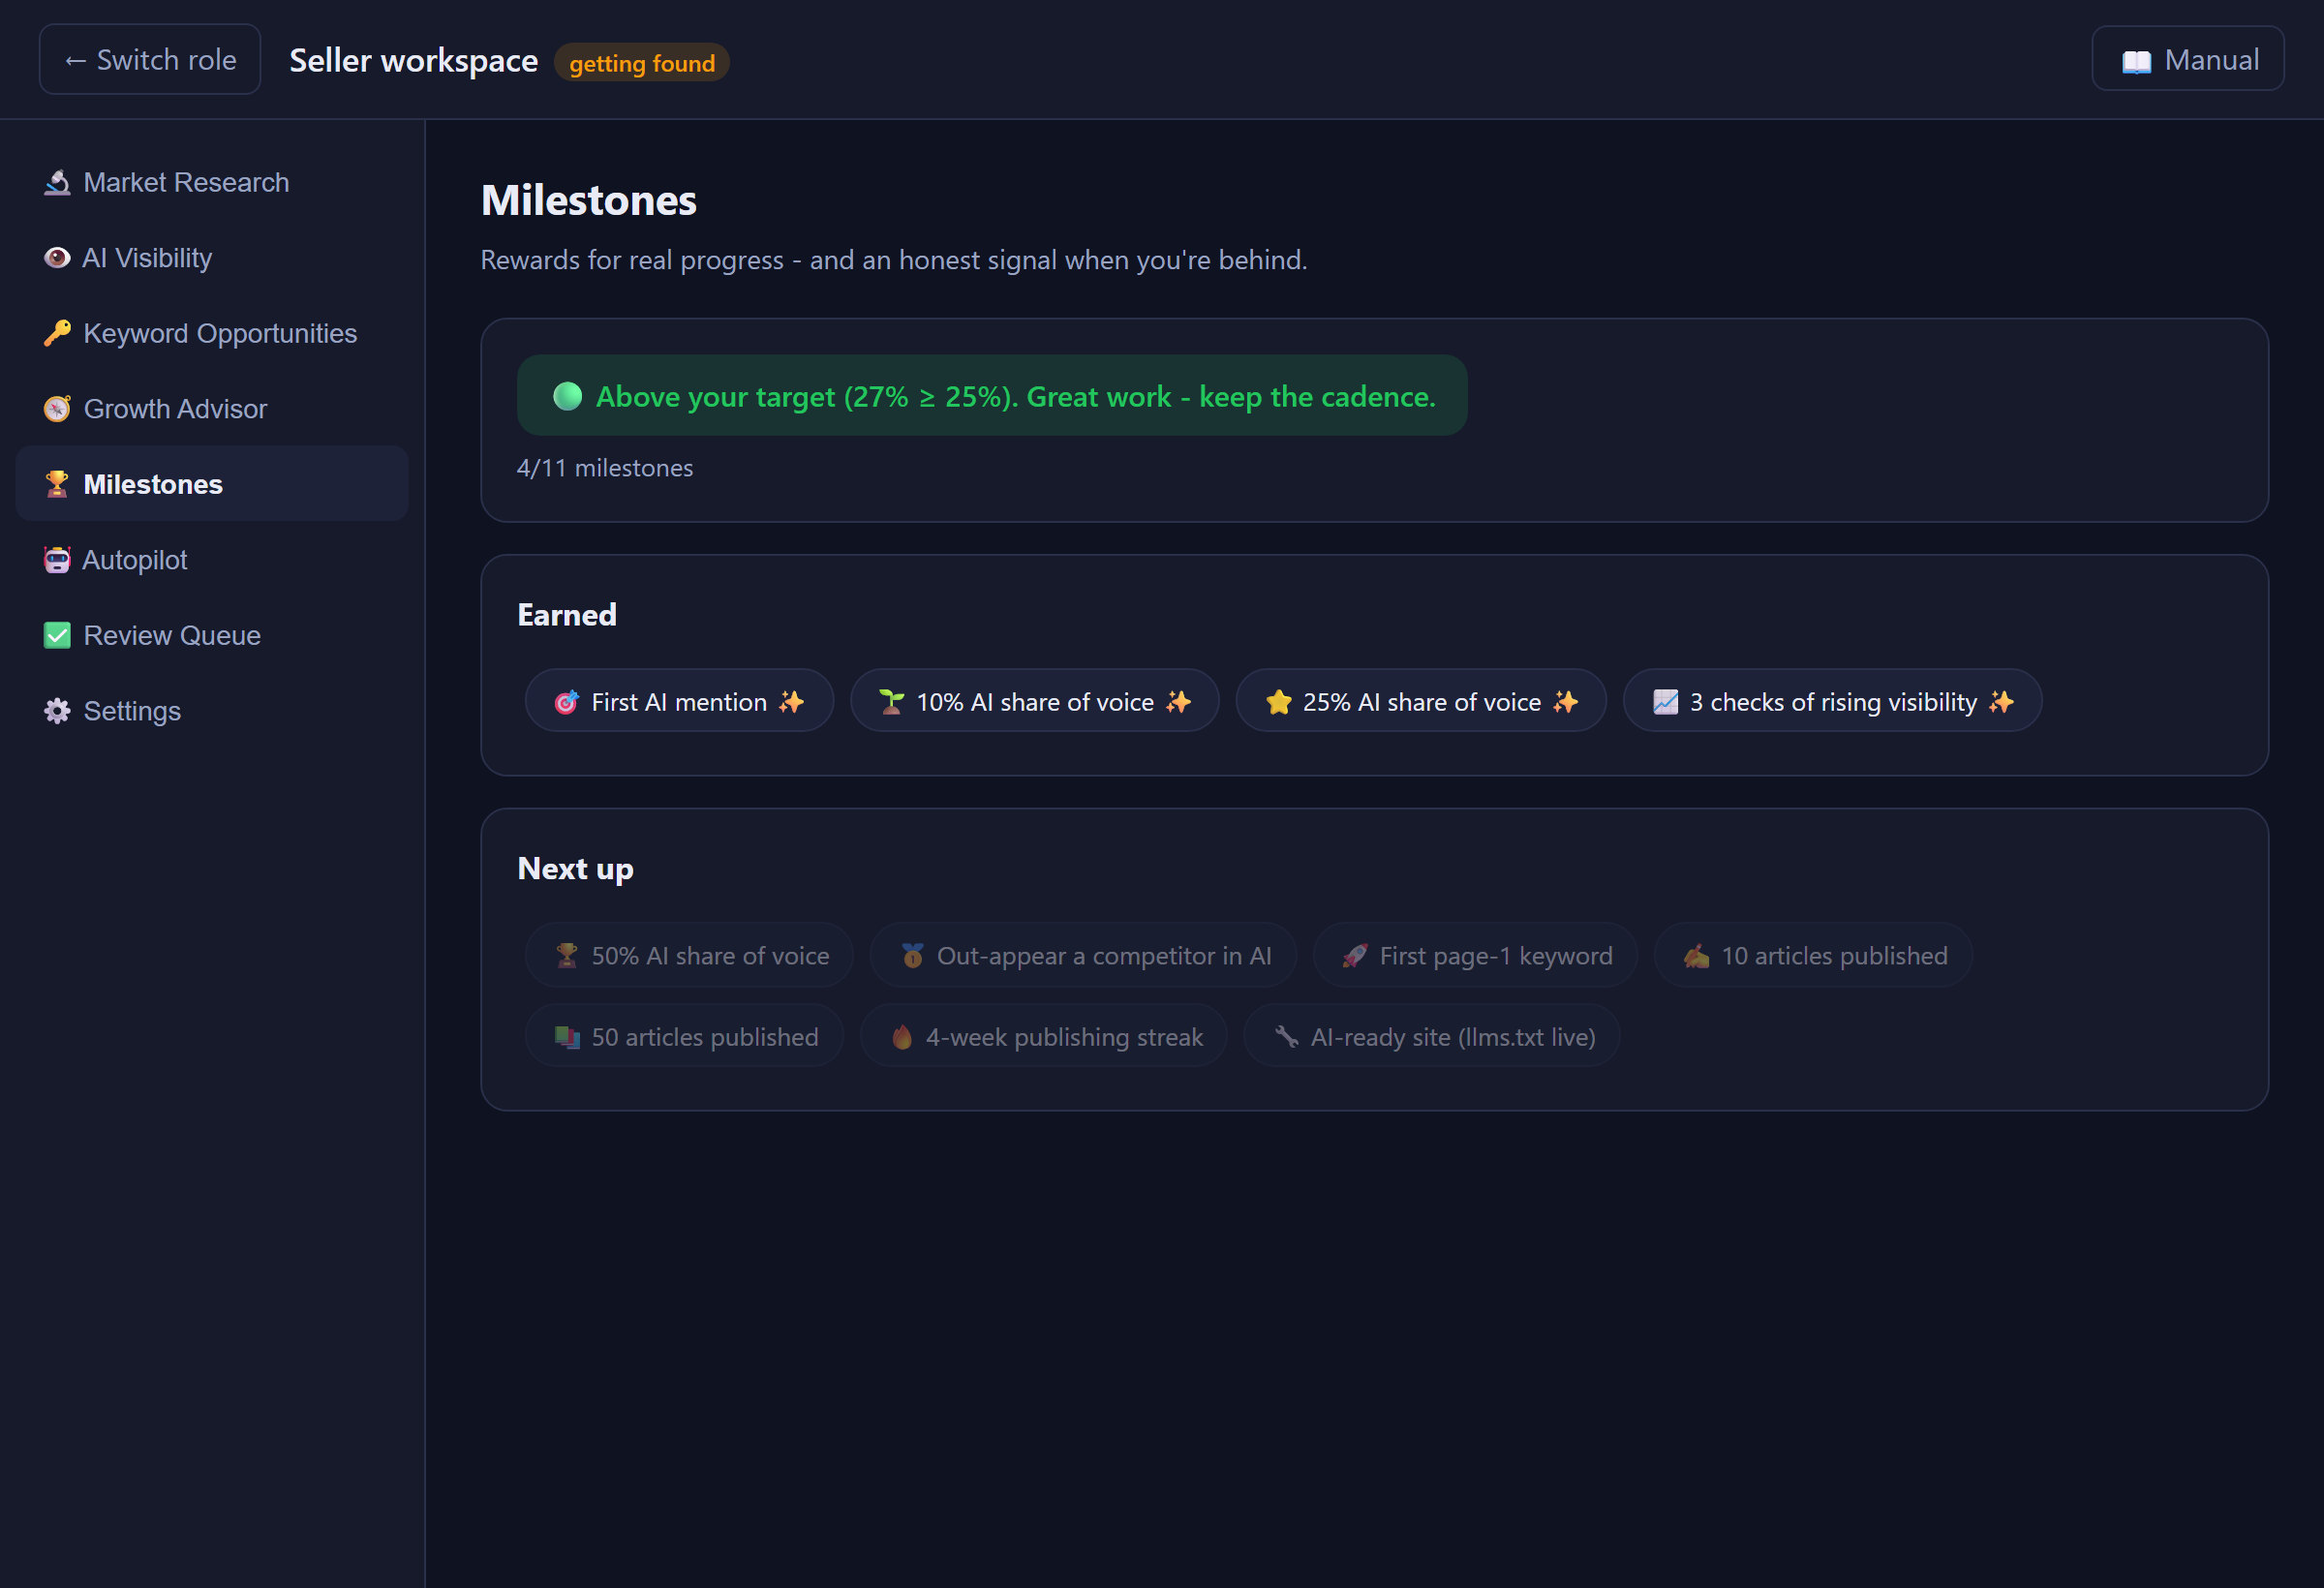Click the 10 articles published milestone

pyautogui.click(x=1813, y=956)
